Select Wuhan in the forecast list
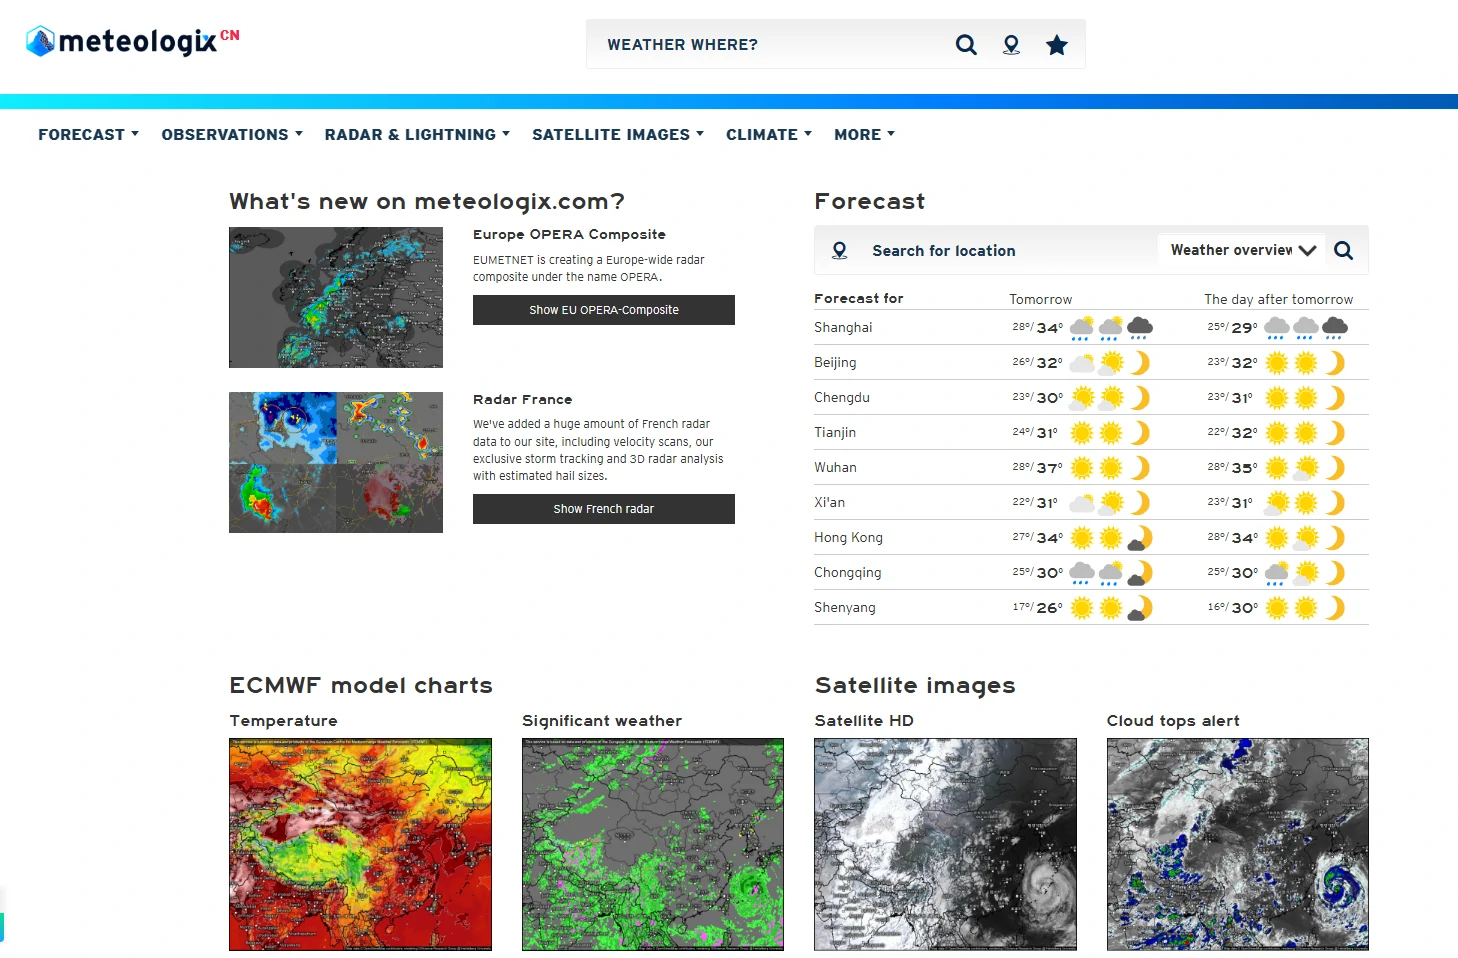This screenshot has height=958, width=1458. click(x=835, y=467)
